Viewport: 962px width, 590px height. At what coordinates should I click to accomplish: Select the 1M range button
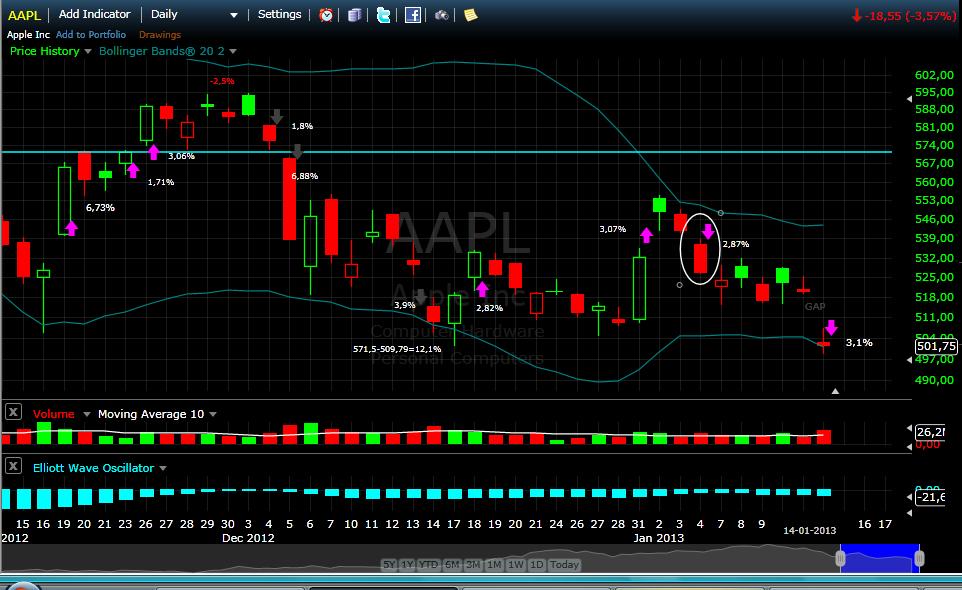[494, 565]
